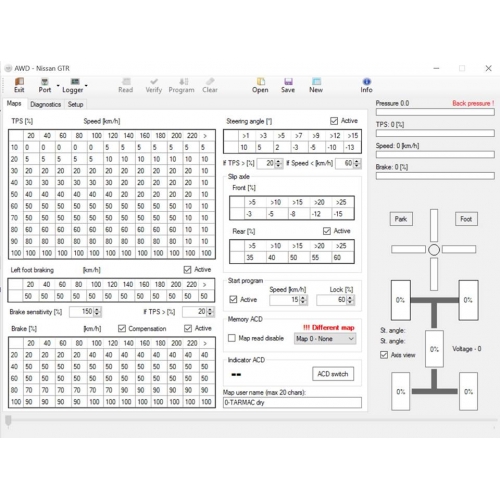
Task: Select the >15 steering angle value -13
Action: [x=351, y=147]
